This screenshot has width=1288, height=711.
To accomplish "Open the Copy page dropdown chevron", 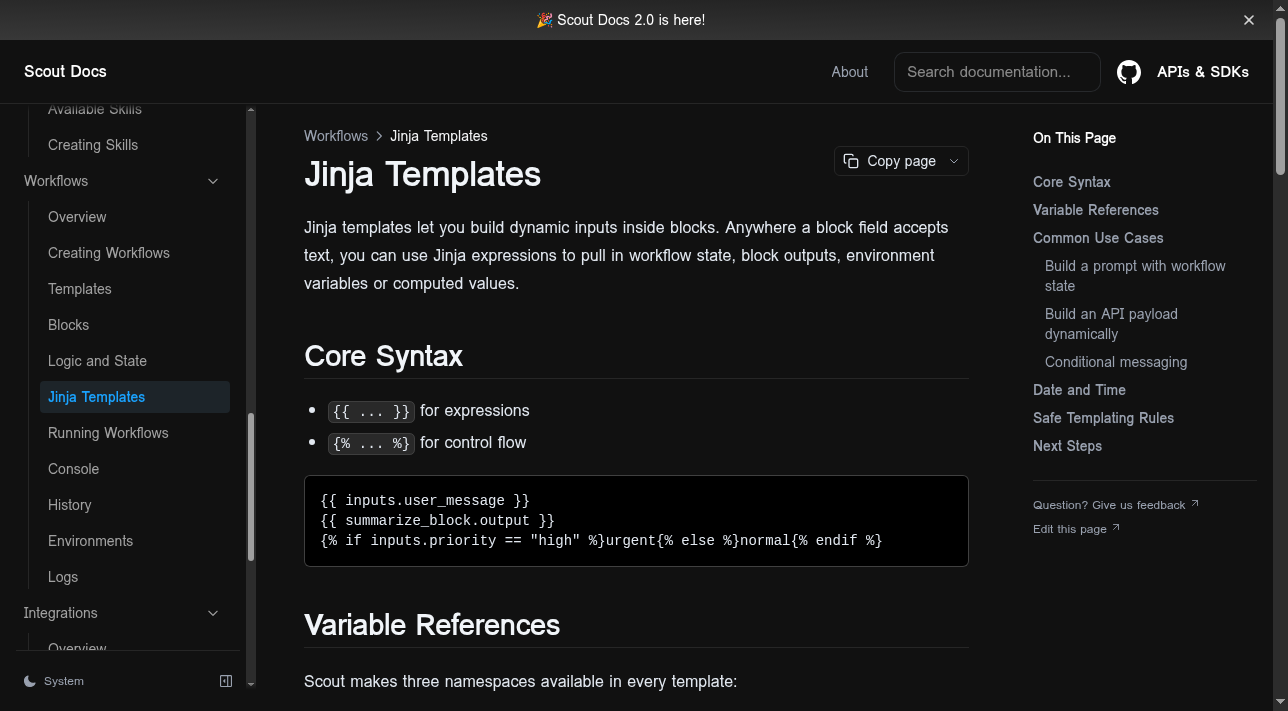I will pos(954,161).
